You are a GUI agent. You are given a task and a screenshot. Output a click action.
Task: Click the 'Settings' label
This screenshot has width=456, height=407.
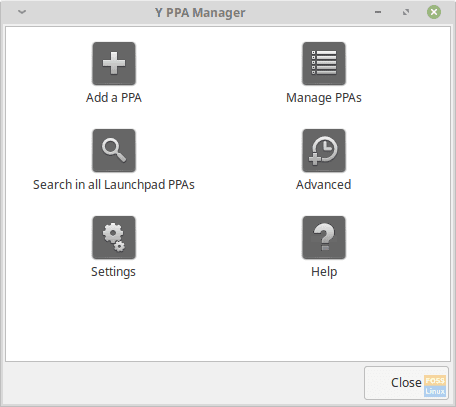click(113, 272)
